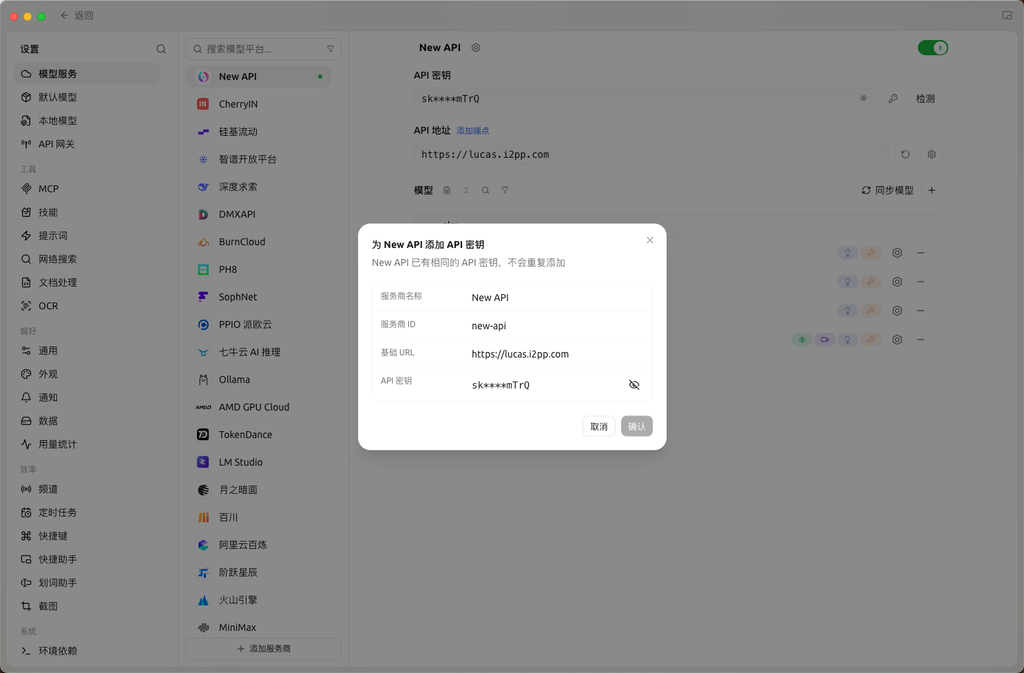
Task: Click the new-api provider ID value
Action: (488, 326)
